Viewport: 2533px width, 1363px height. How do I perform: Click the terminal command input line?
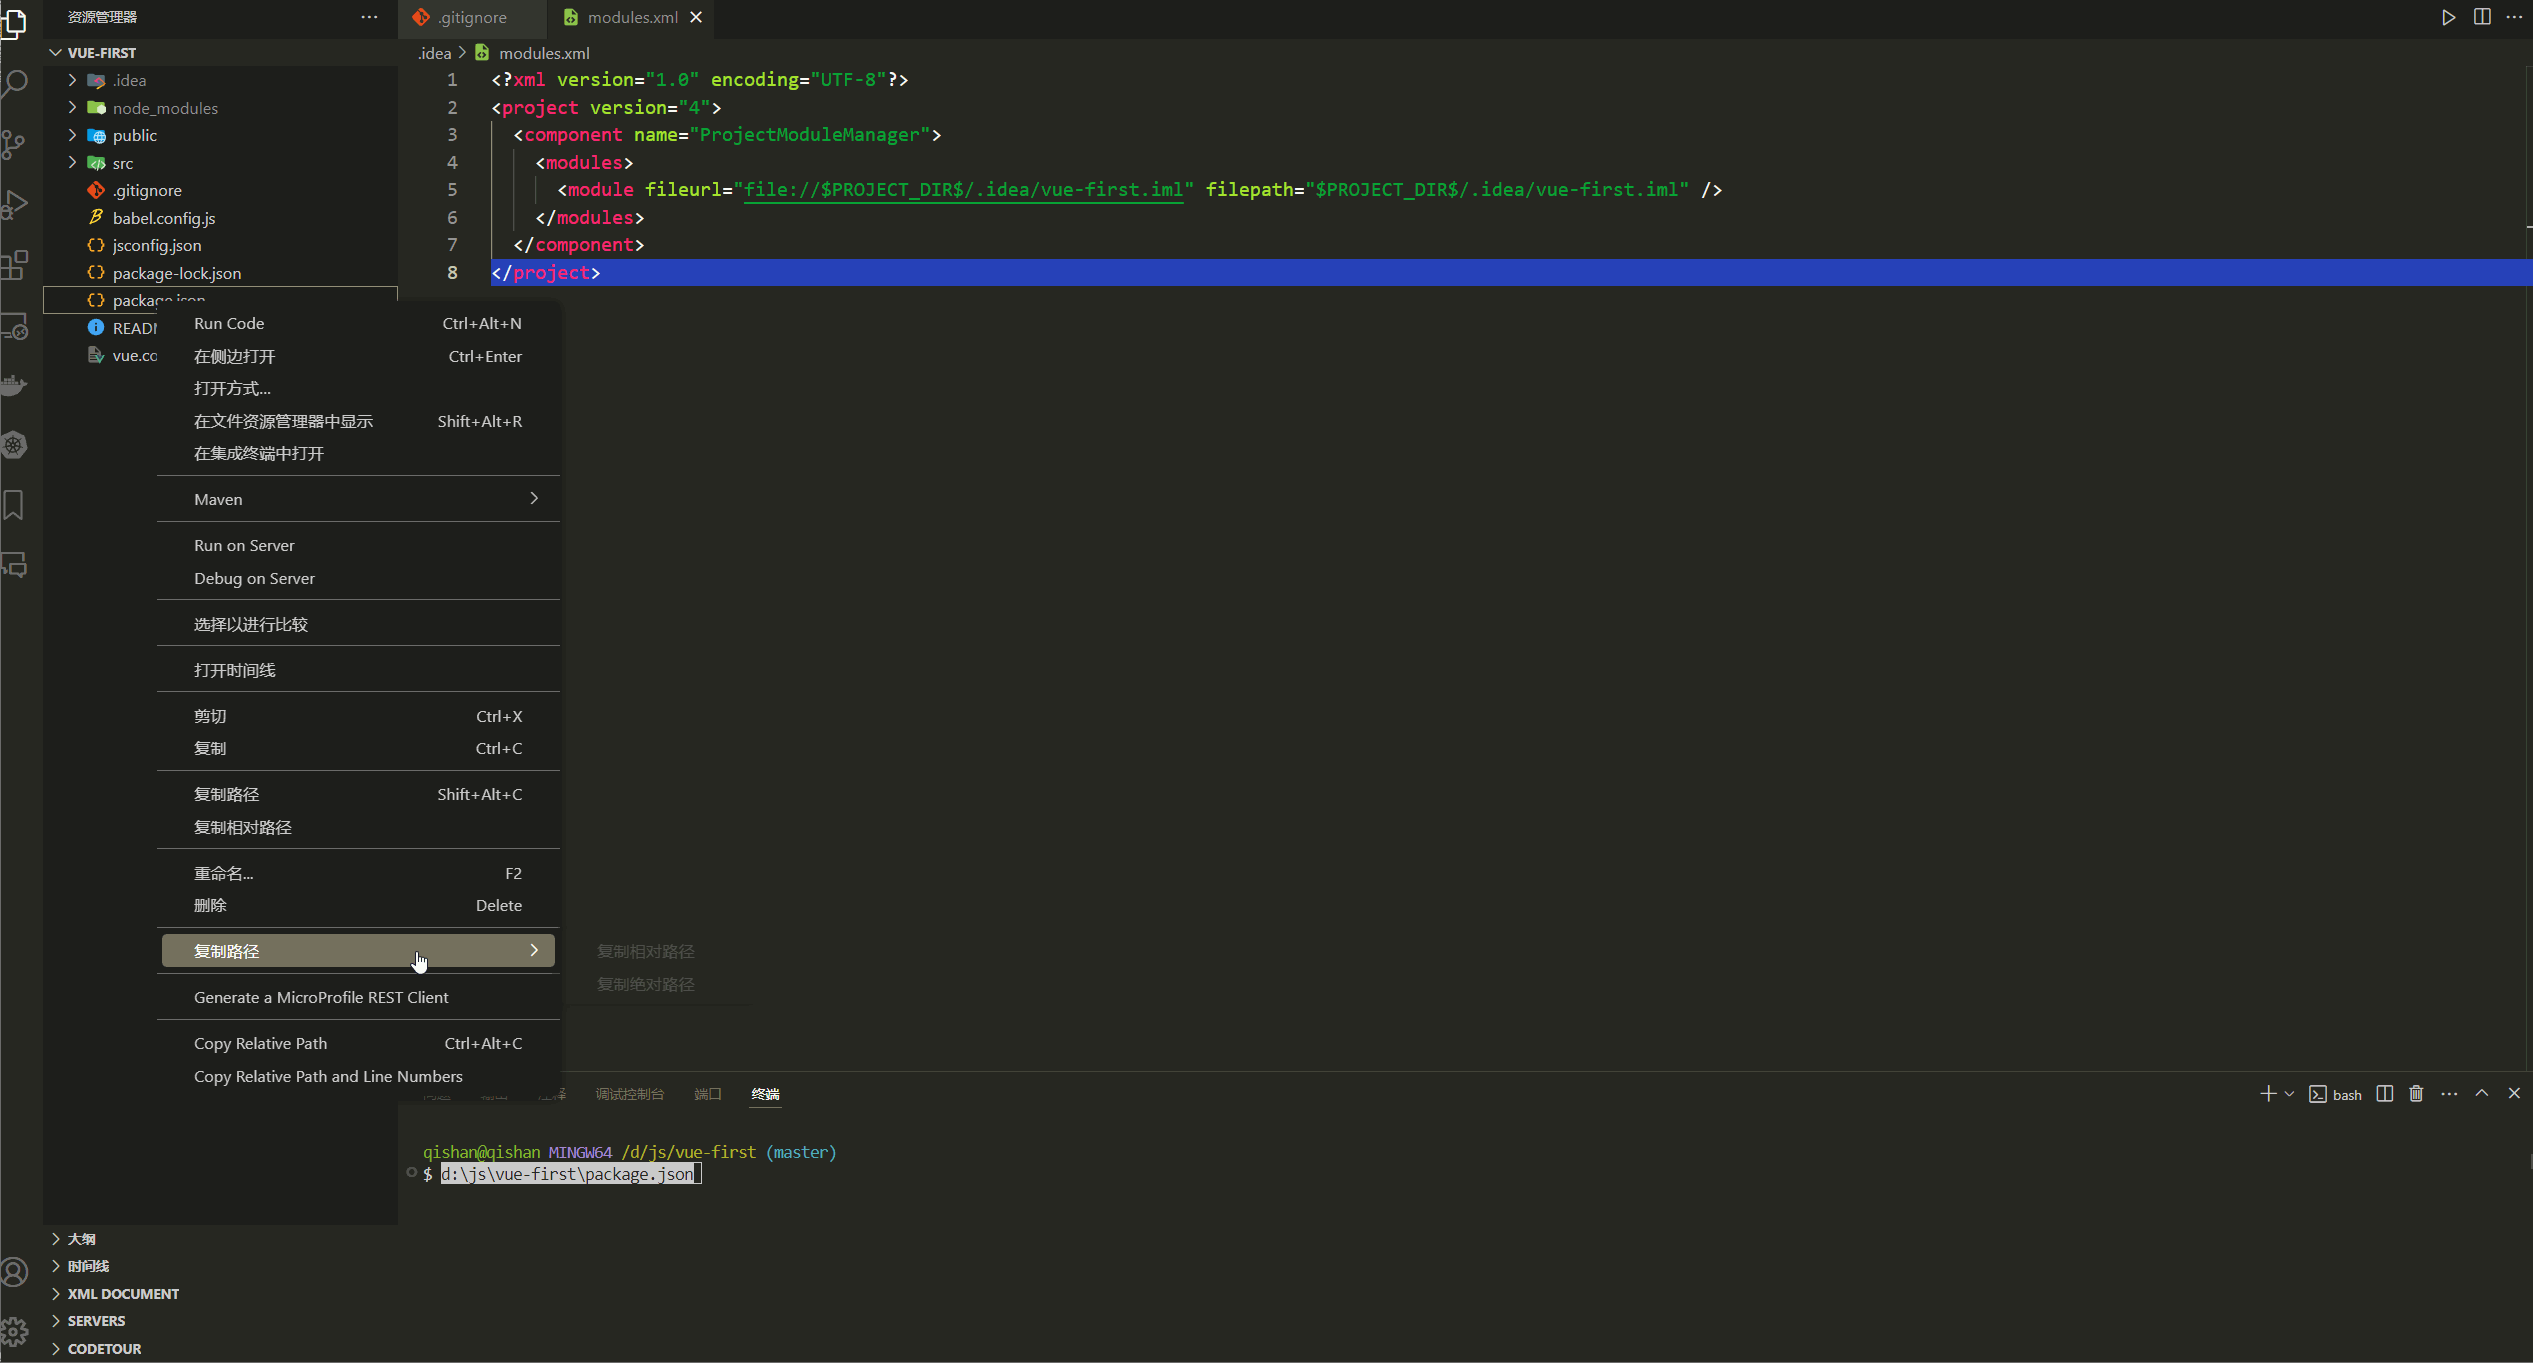(568, 1174)
